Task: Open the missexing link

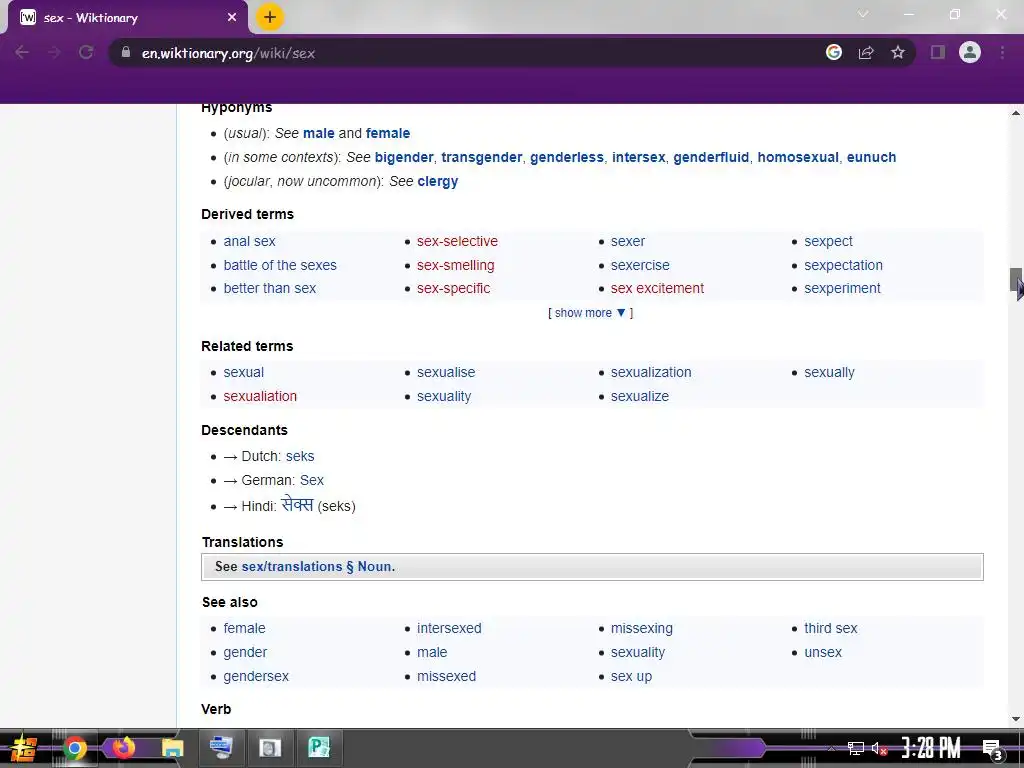Action: tap(641, 629)
